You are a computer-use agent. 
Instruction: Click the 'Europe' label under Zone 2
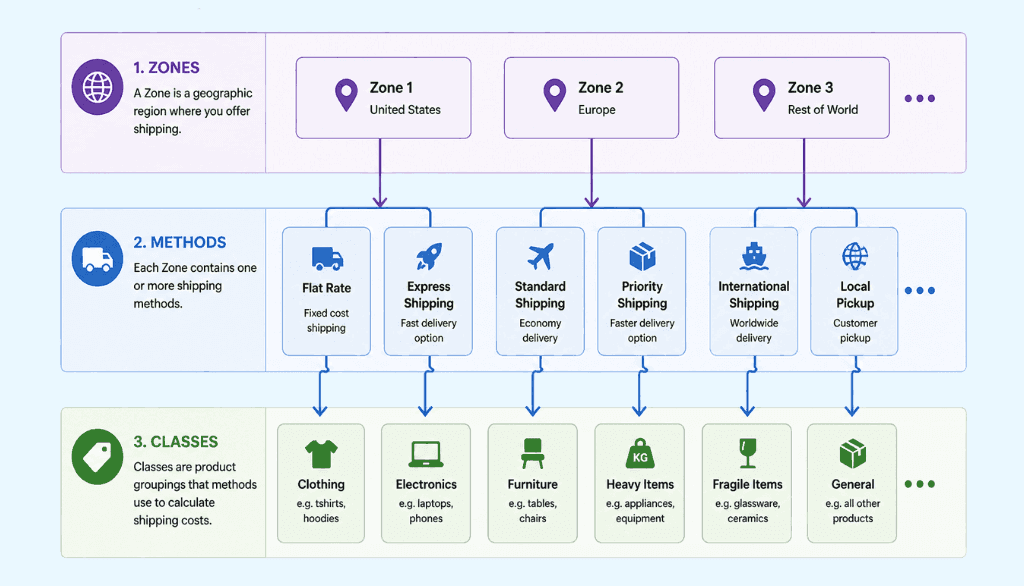(x=597, y=110)
